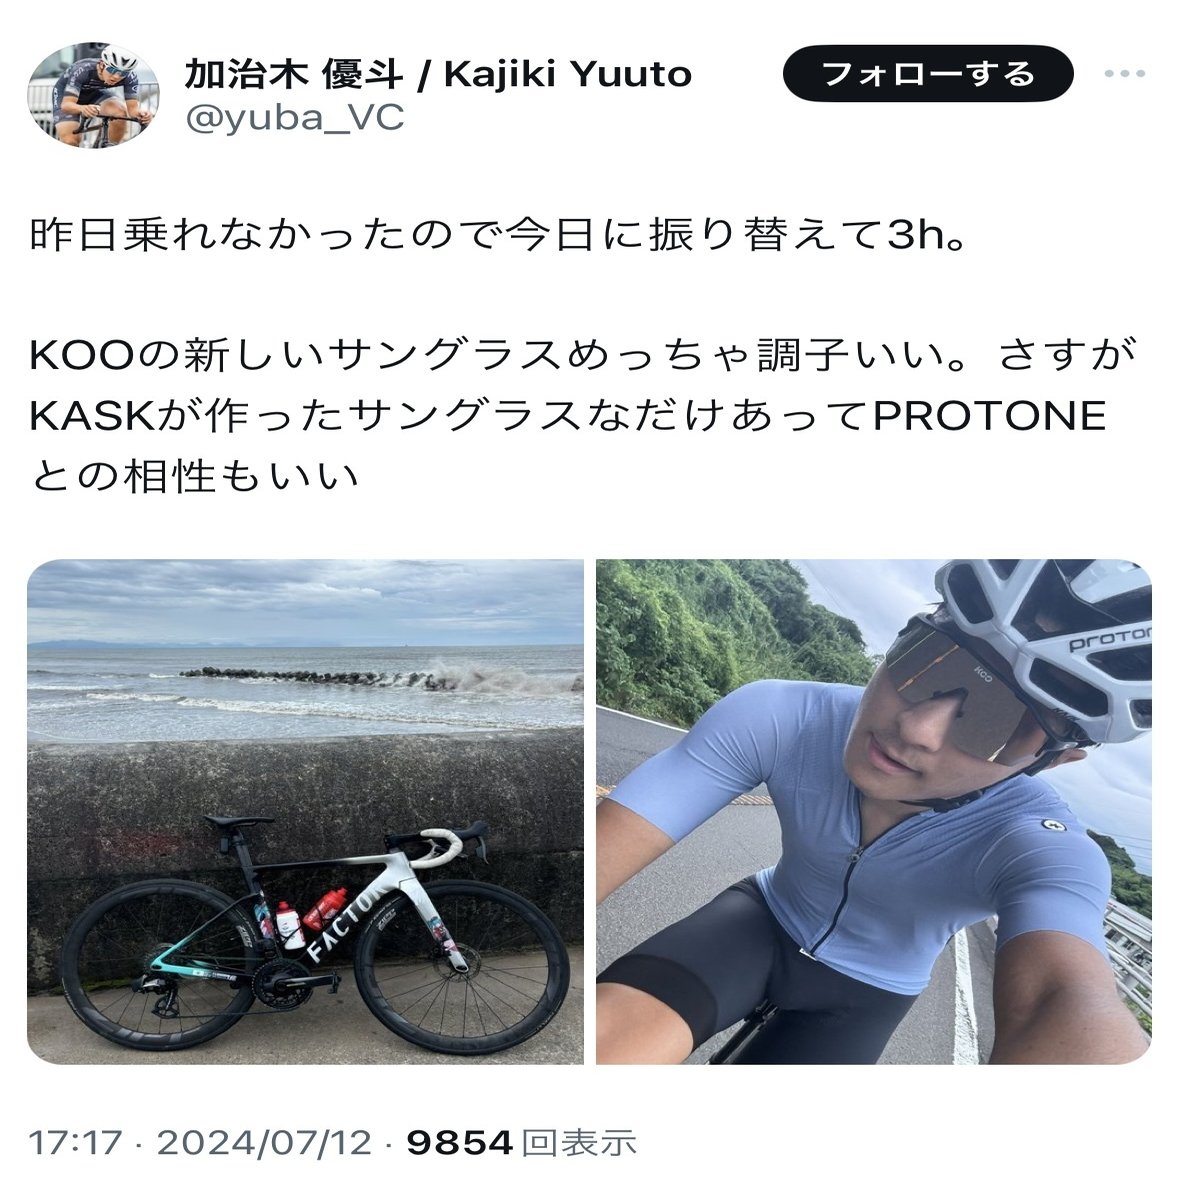This screenshot has height=1179, width=1179.
Task: Open the cyclist selfie photo on the right
Action: point(874,811)
